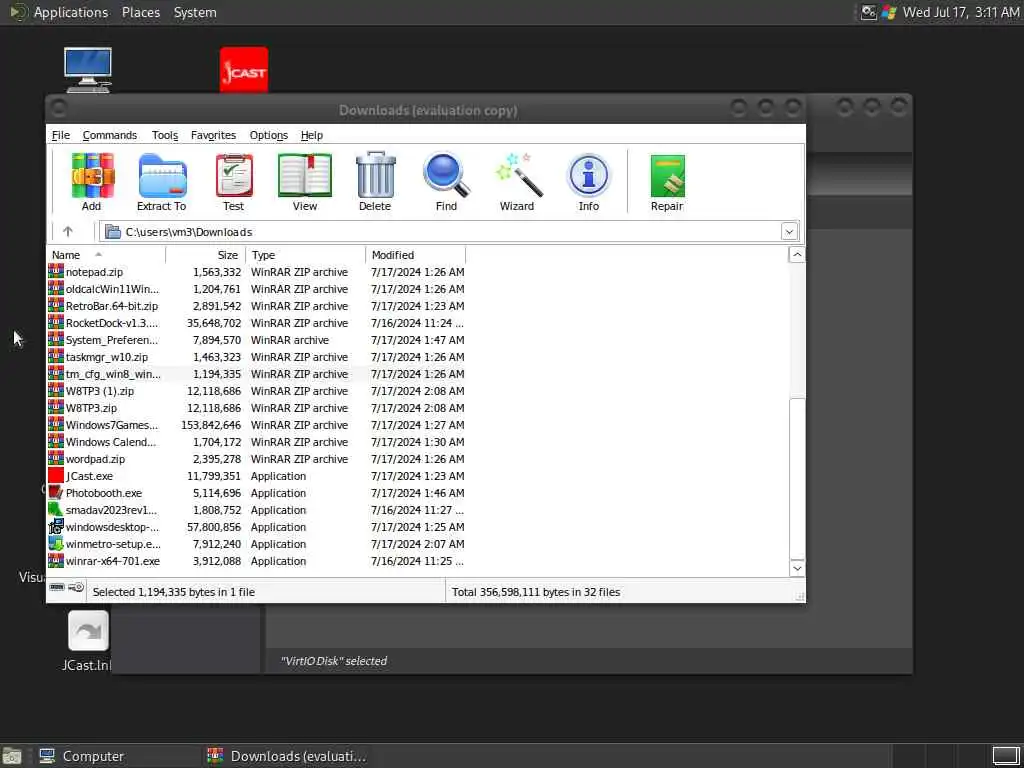Select the winrar-x64-701.exe icon

[56, 561]
